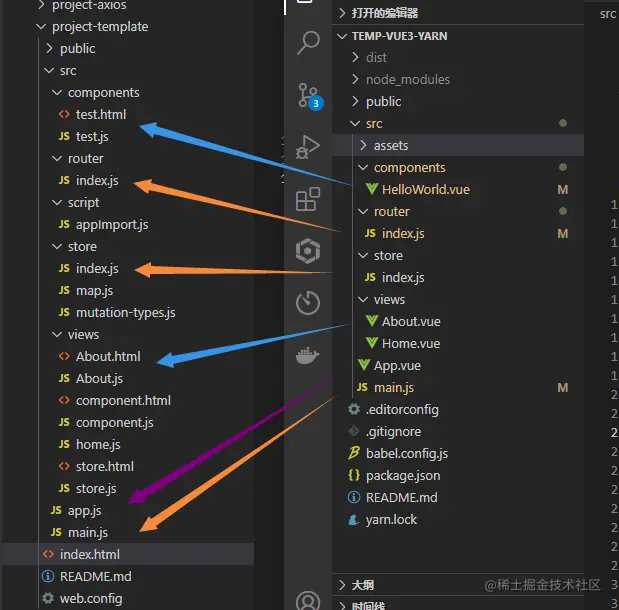Viewport: 619px width, 610px height.
Task: Click the Vue icon of HelloWorld.vue
Action: 371,189
